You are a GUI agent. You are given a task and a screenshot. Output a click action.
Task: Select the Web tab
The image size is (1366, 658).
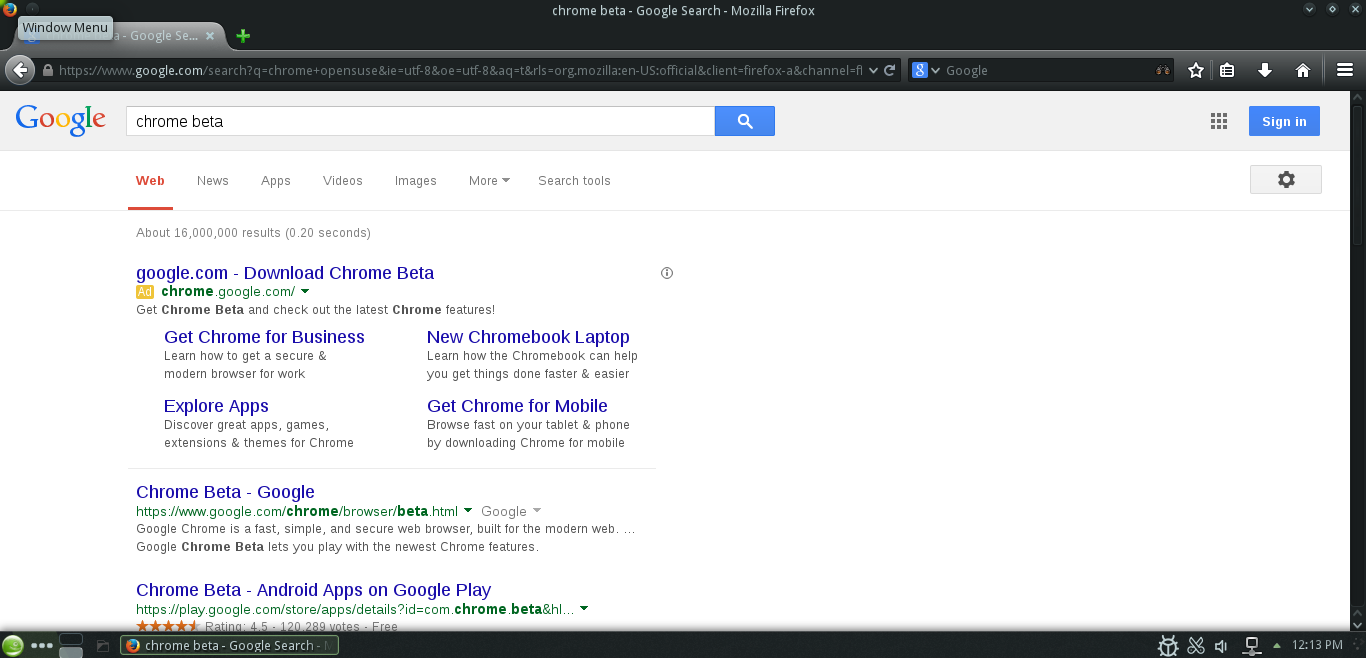click(x=150, y=181)
